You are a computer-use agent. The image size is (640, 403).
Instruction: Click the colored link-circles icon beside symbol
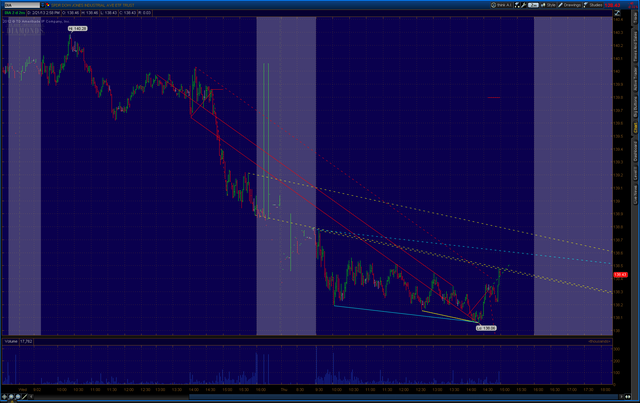coord(48,5)
